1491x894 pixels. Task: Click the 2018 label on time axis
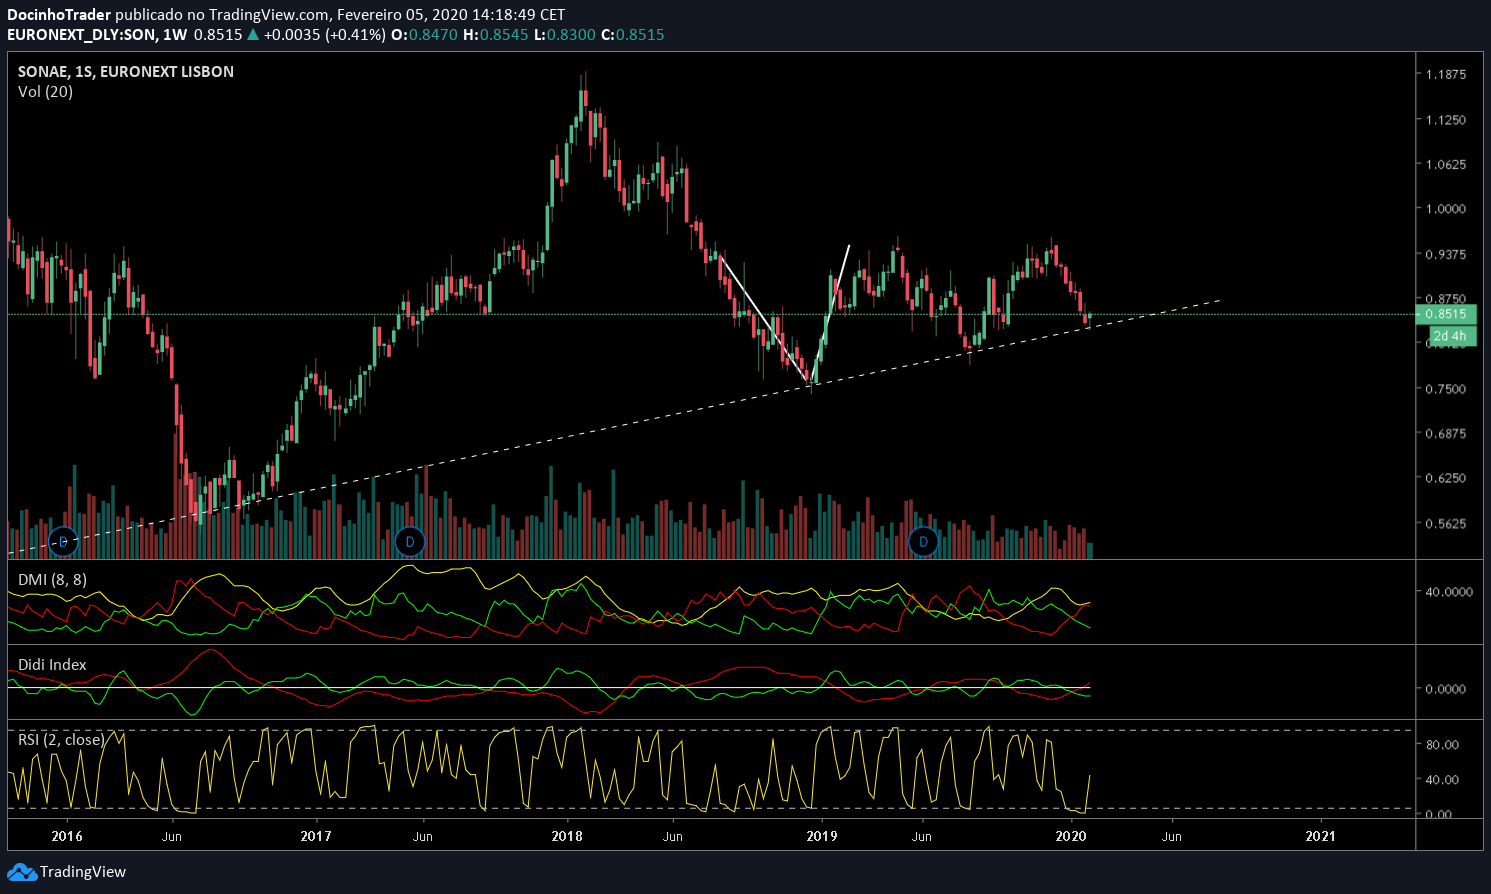(x=567, y=836)
